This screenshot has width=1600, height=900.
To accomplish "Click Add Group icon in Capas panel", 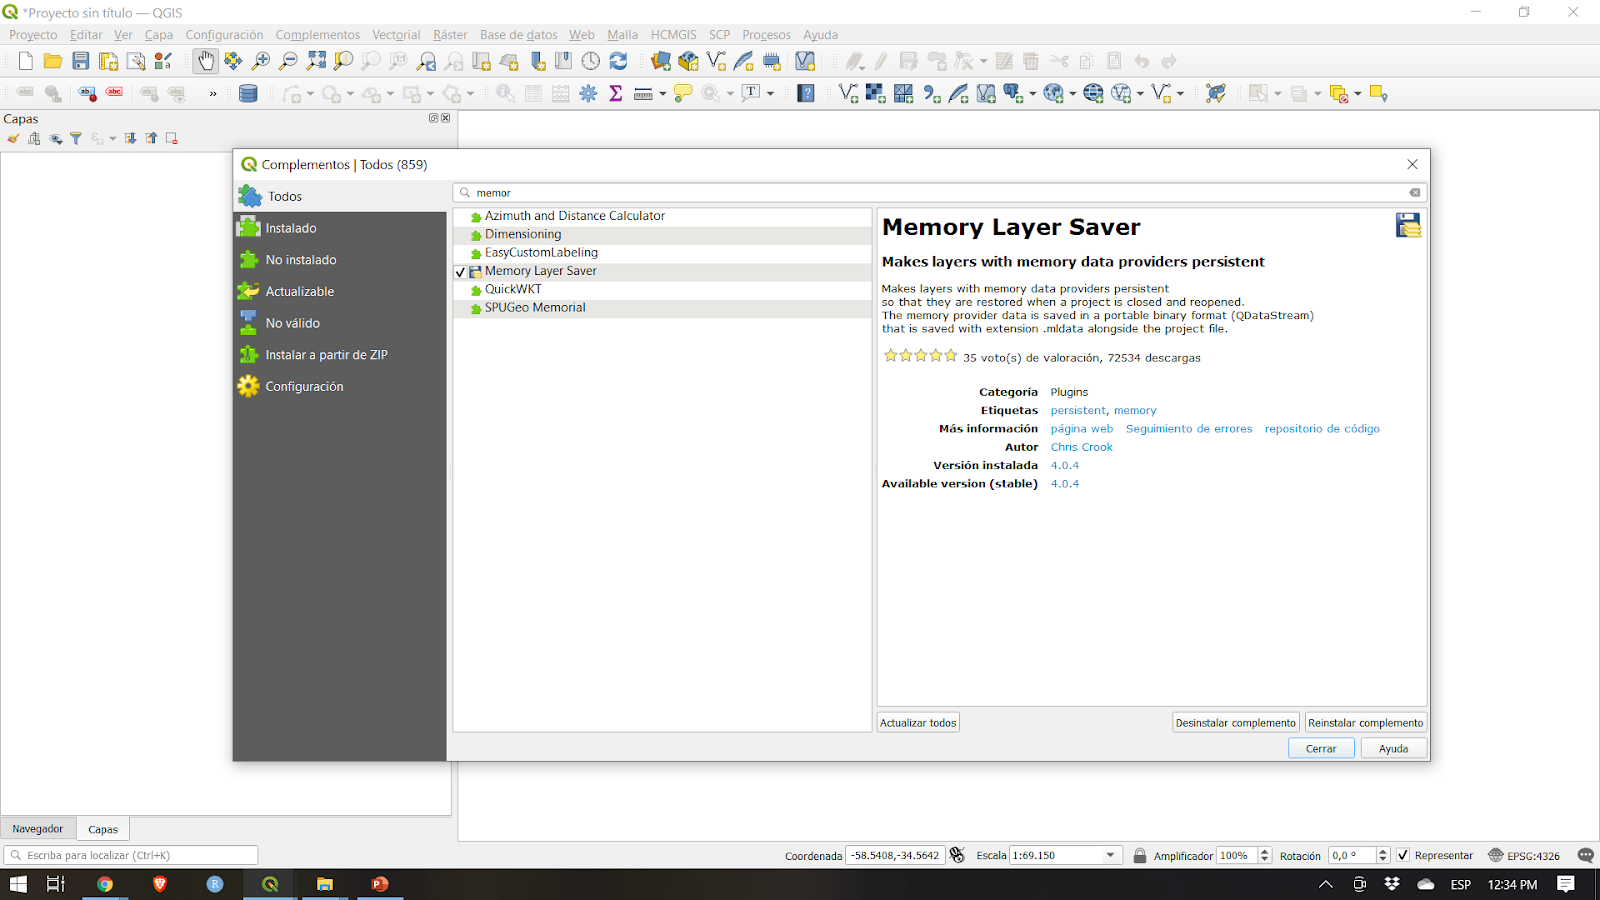I will pyautogui.click(x=34, y=138).
